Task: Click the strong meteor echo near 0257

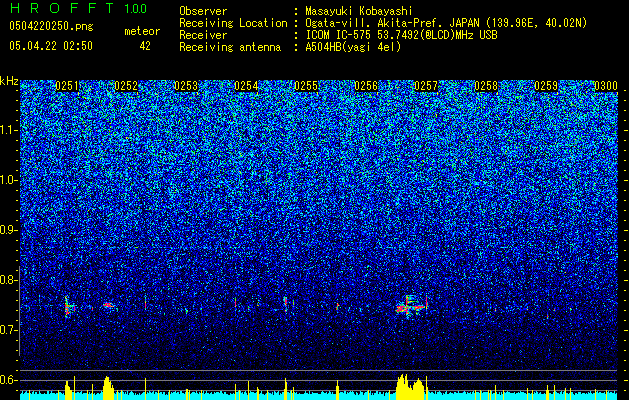Action: pyautogui.click(x=412, y=307)
